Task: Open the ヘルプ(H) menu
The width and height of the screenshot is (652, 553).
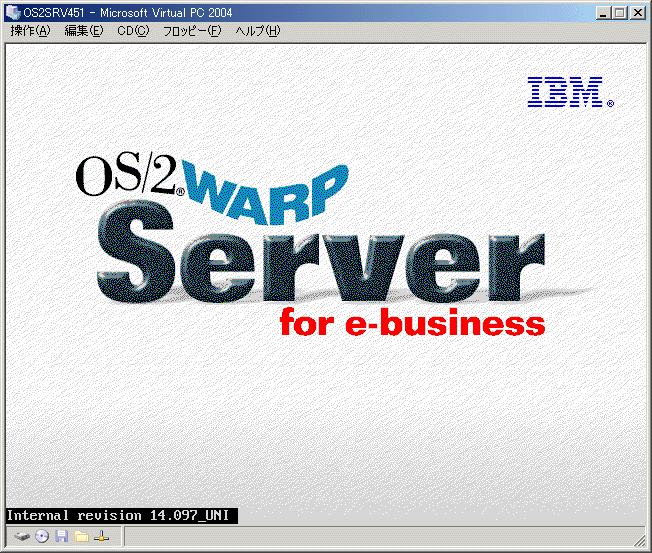Action: (x=258, y=31)
